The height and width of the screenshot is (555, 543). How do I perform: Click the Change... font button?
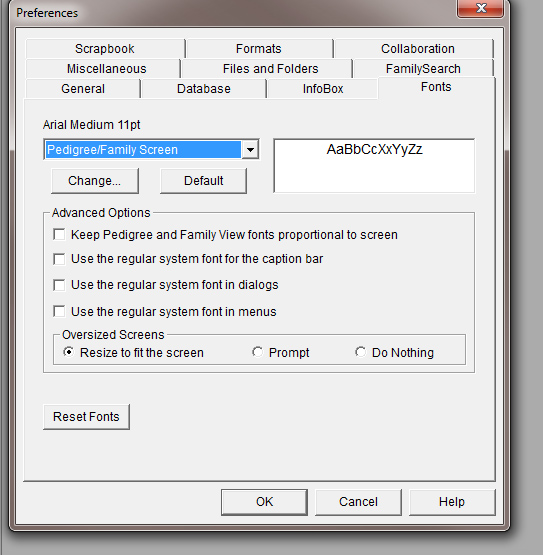95,181
